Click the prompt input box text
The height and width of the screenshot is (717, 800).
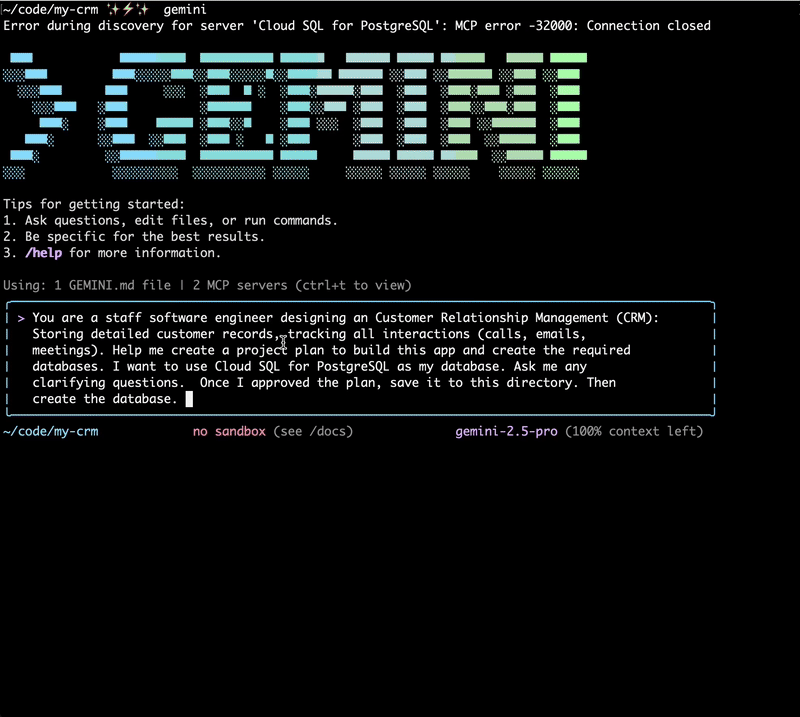click(345, 358)
